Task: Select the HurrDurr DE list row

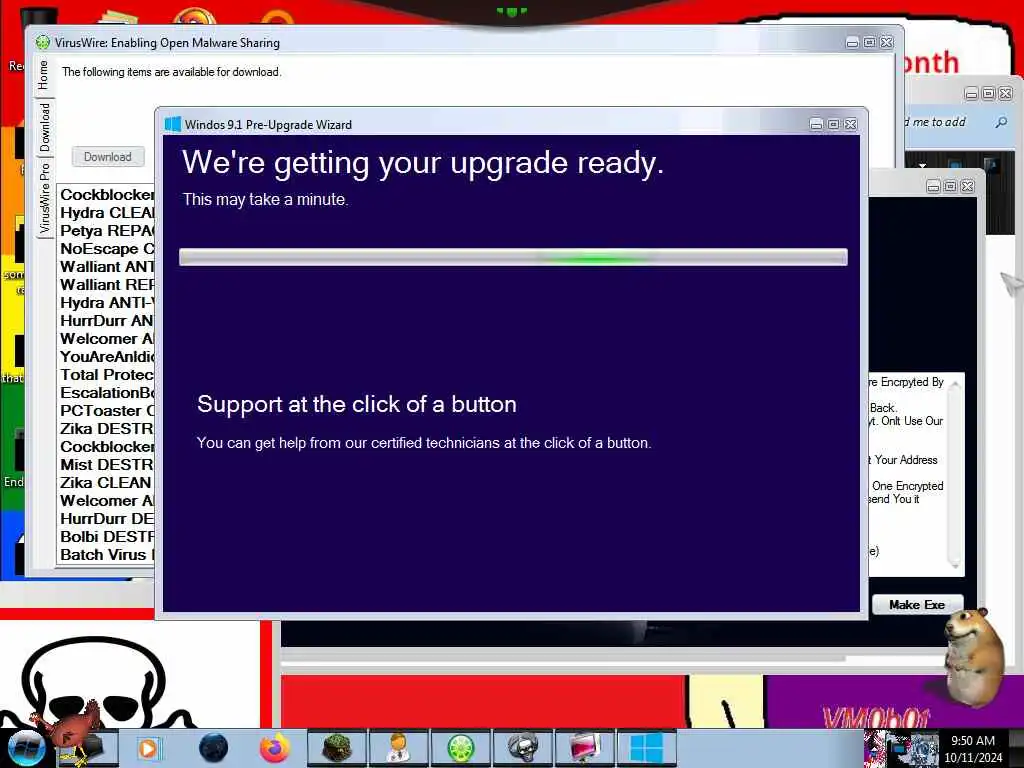Action: [107, 519]
